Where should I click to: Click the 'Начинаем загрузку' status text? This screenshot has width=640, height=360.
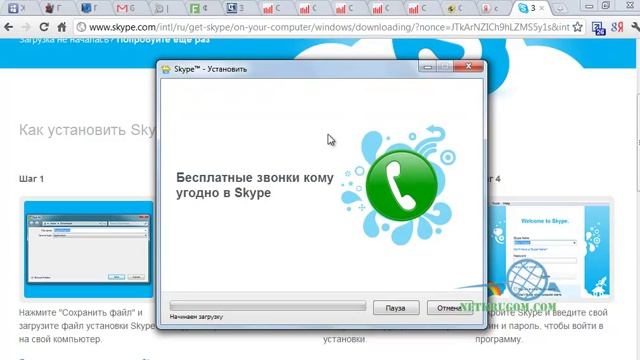tap(196, 317)
